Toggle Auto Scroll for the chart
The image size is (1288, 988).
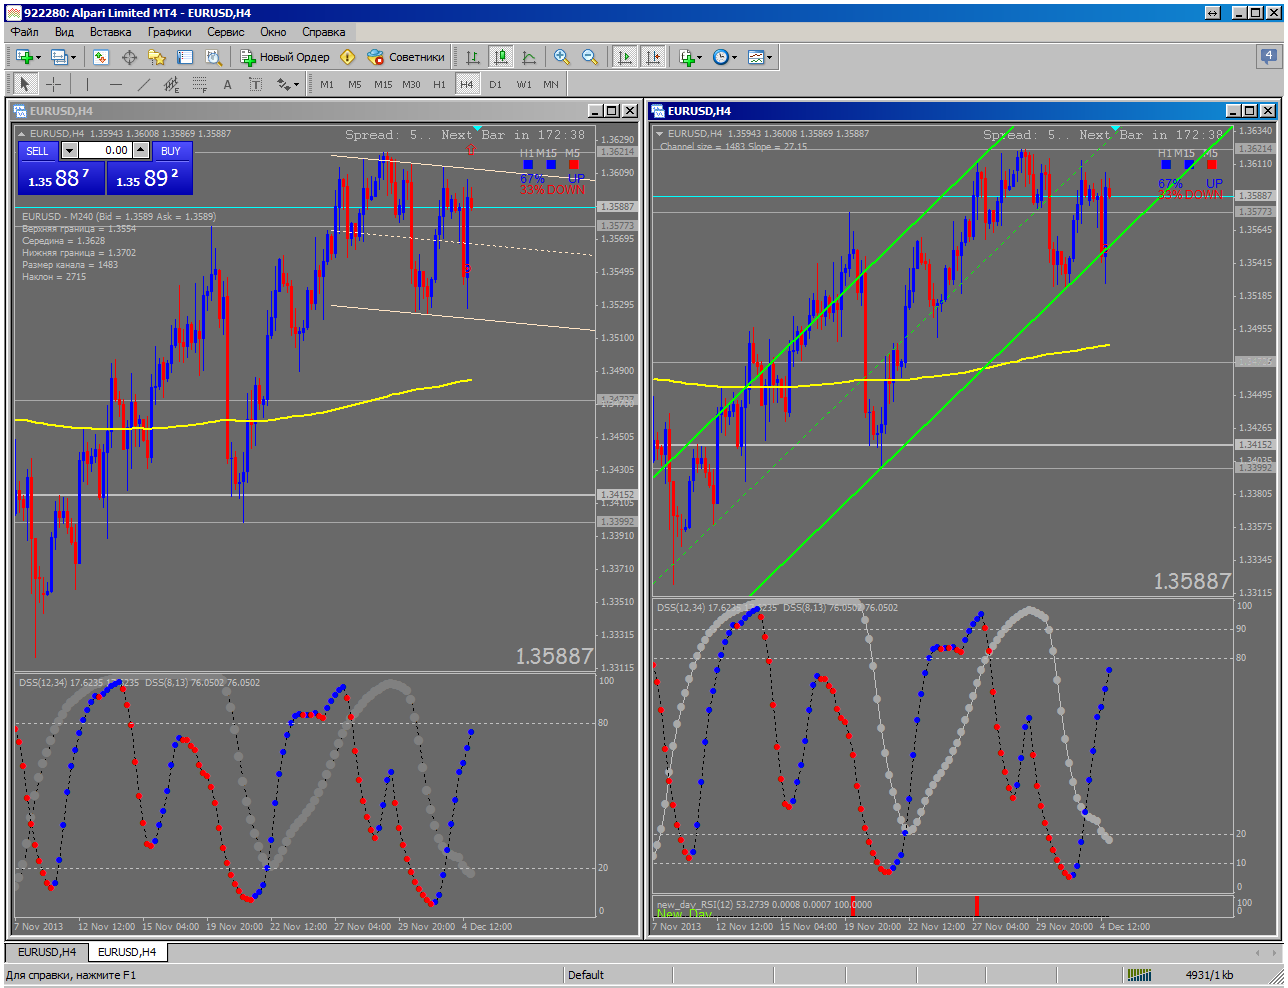coord(625,57)
